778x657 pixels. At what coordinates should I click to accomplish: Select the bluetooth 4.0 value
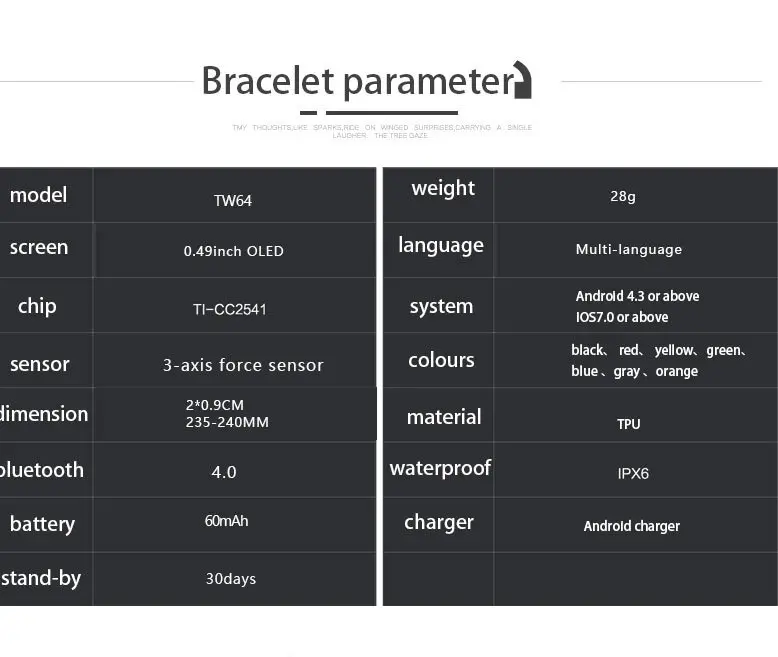click(224, 472)
